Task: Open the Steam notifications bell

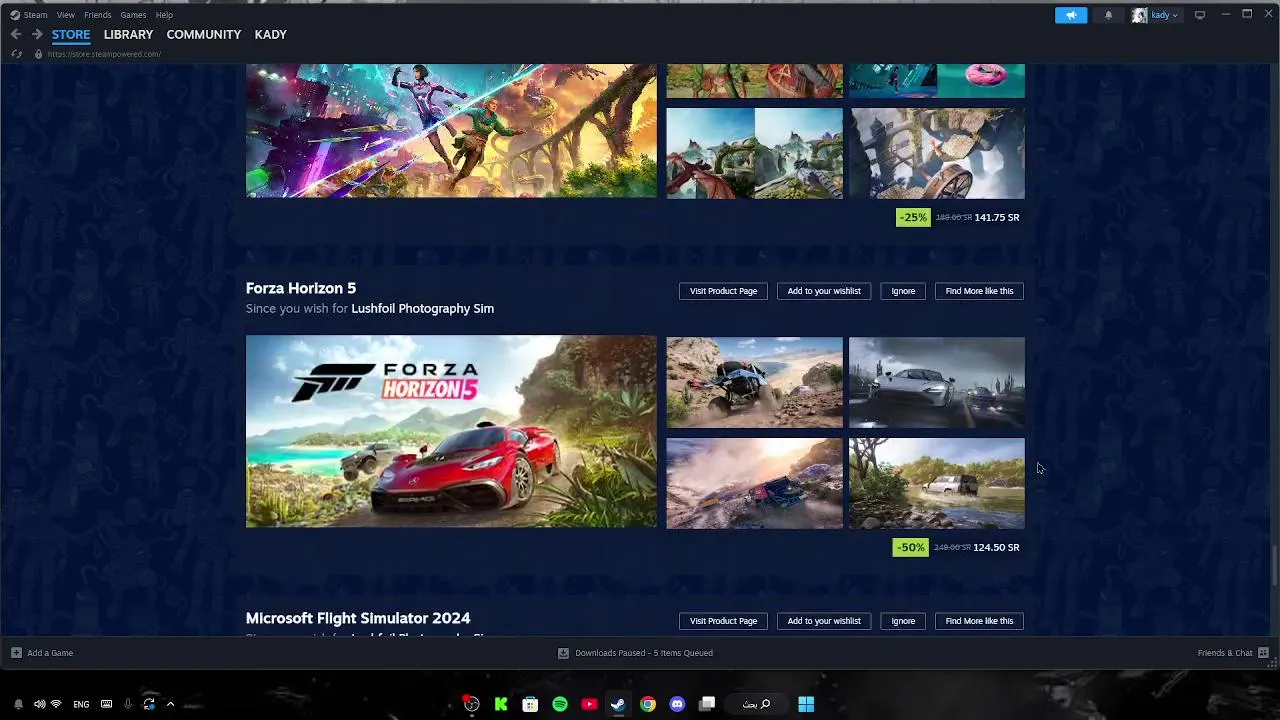Action: tap(1108, 15)
